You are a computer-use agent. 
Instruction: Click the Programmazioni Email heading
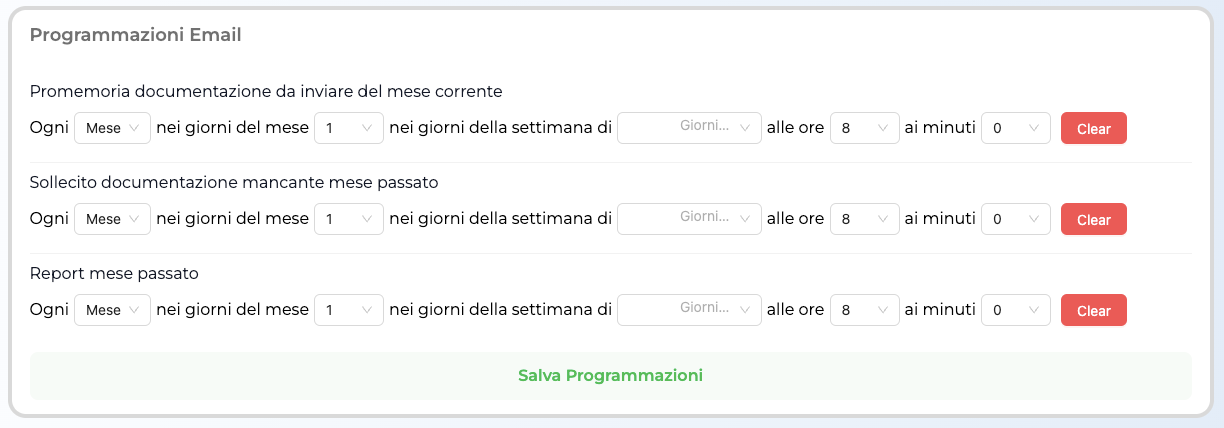[x=135, y=35]
